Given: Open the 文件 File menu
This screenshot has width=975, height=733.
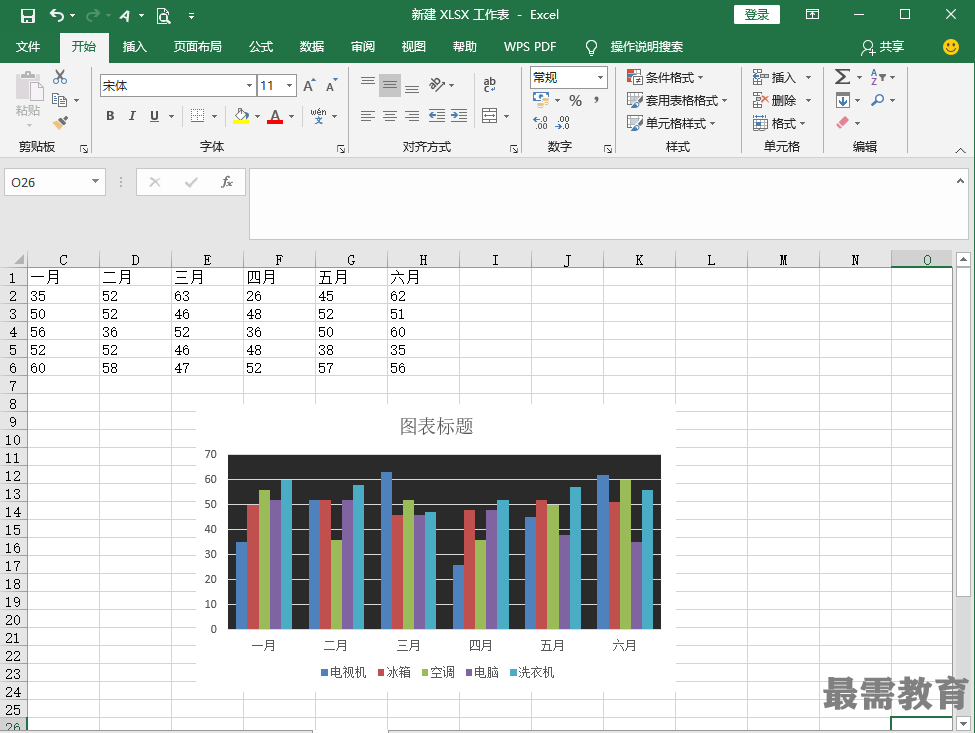Looking at the screenshot, I should click(x=28, y=47).
